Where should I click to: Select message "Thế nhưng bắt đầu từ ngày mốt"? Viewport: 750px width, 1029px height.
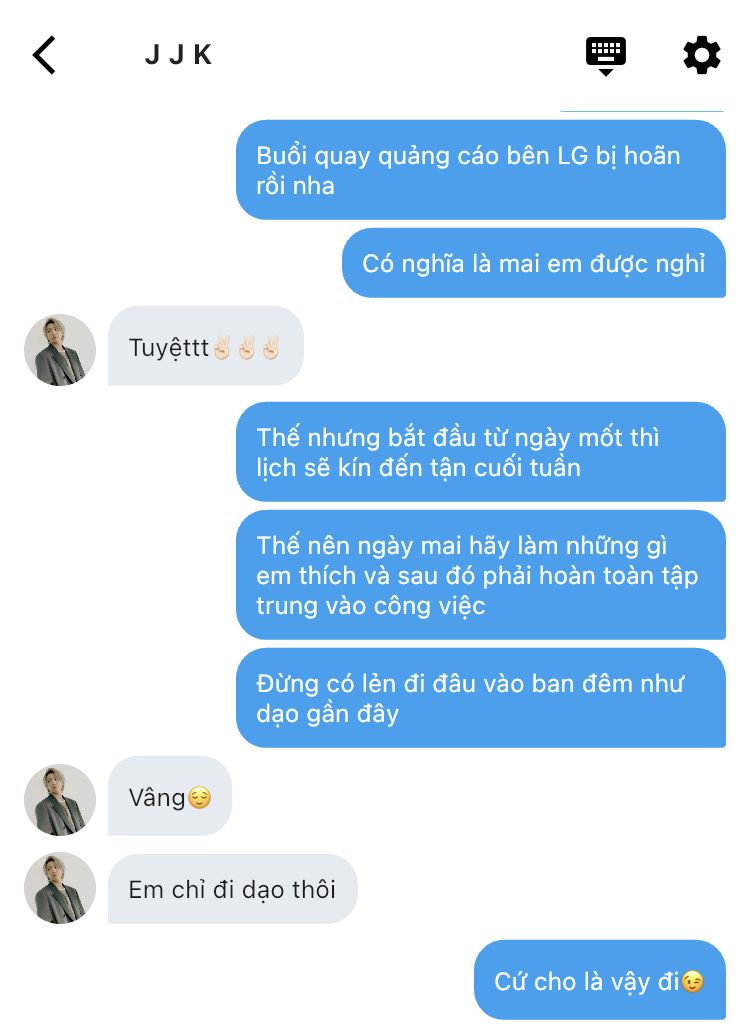[x=481, y=452]
